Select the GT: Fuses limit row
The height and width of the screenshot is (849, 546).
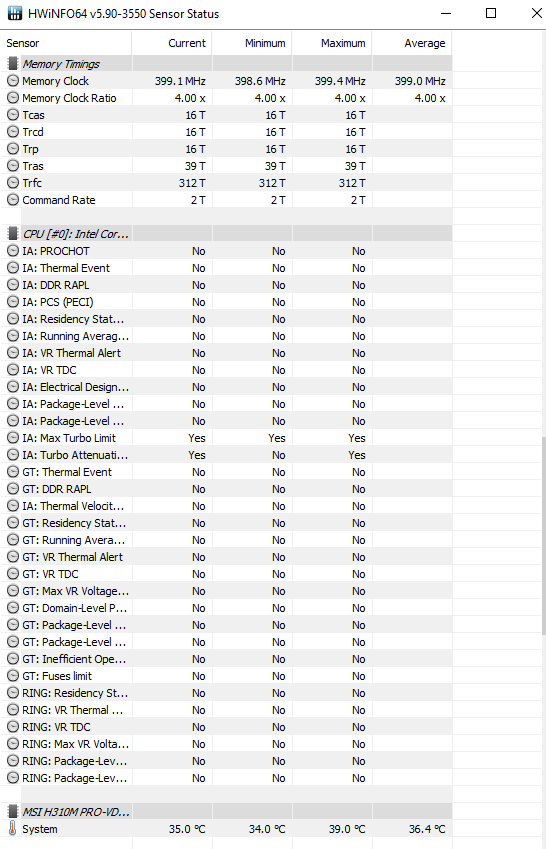(x=226, y=676)
